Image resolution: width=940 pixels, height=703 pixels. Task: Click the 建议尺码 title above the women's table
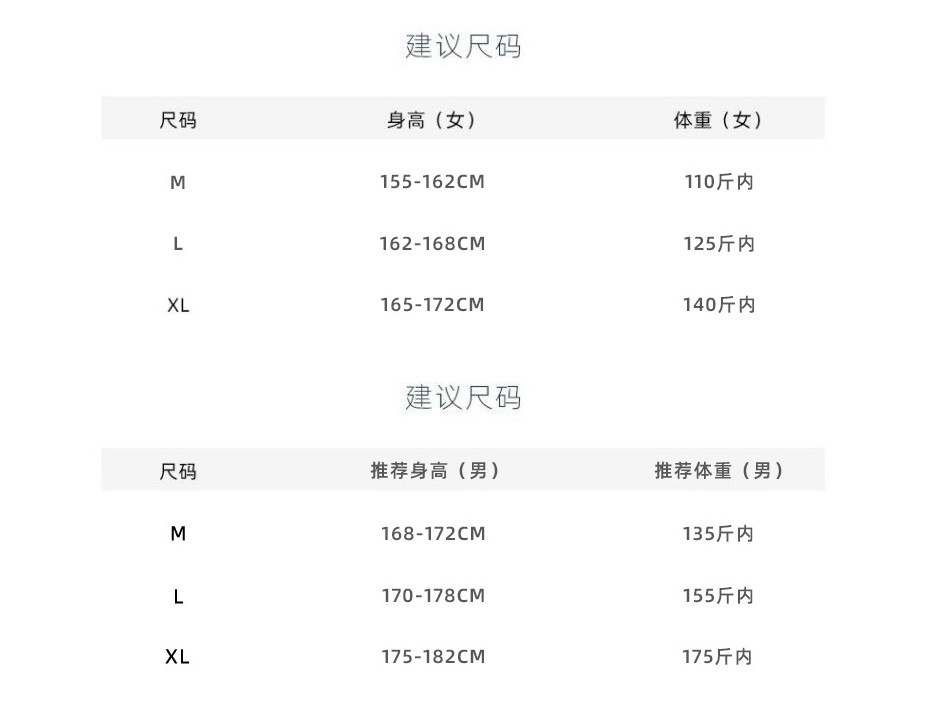[463, 46]
